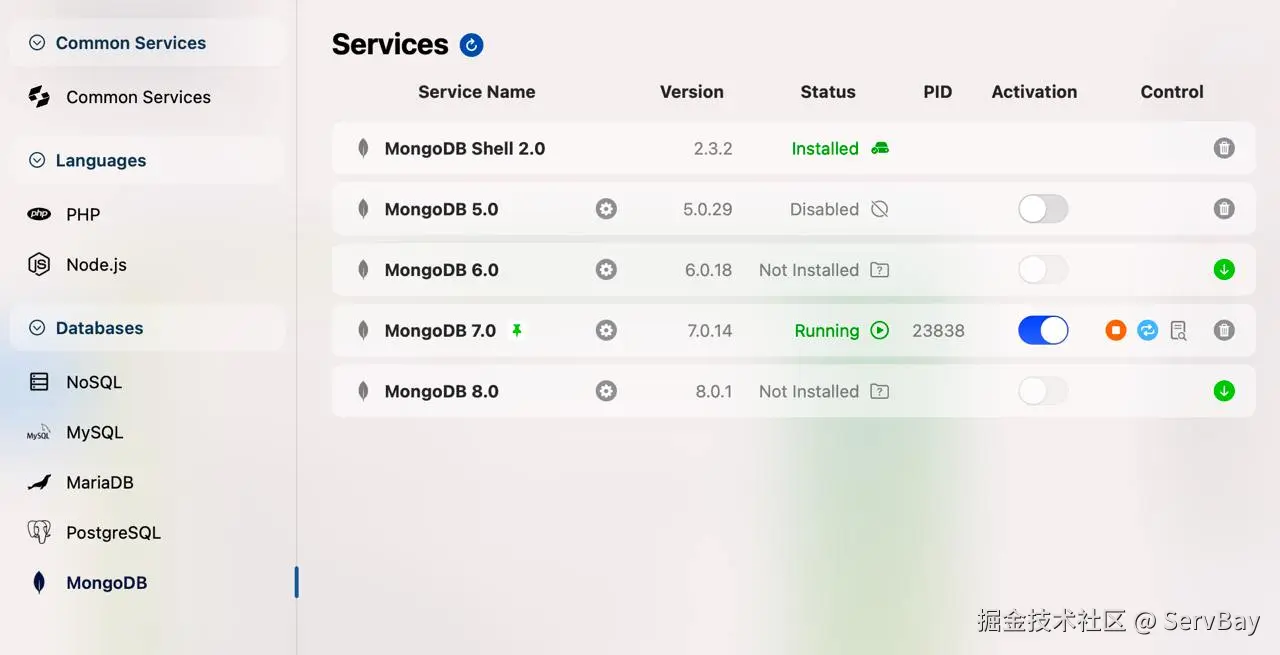This screenshot has width=1280, height=655.
Task: Click version number 6.0.18
Action: 709,270
